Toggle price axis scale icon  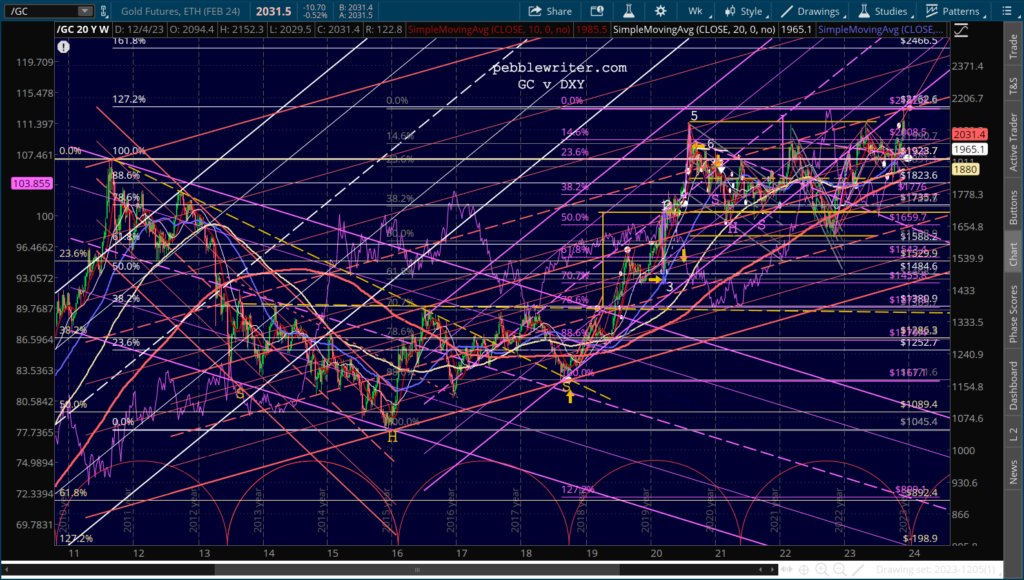[x=961, y=29]
